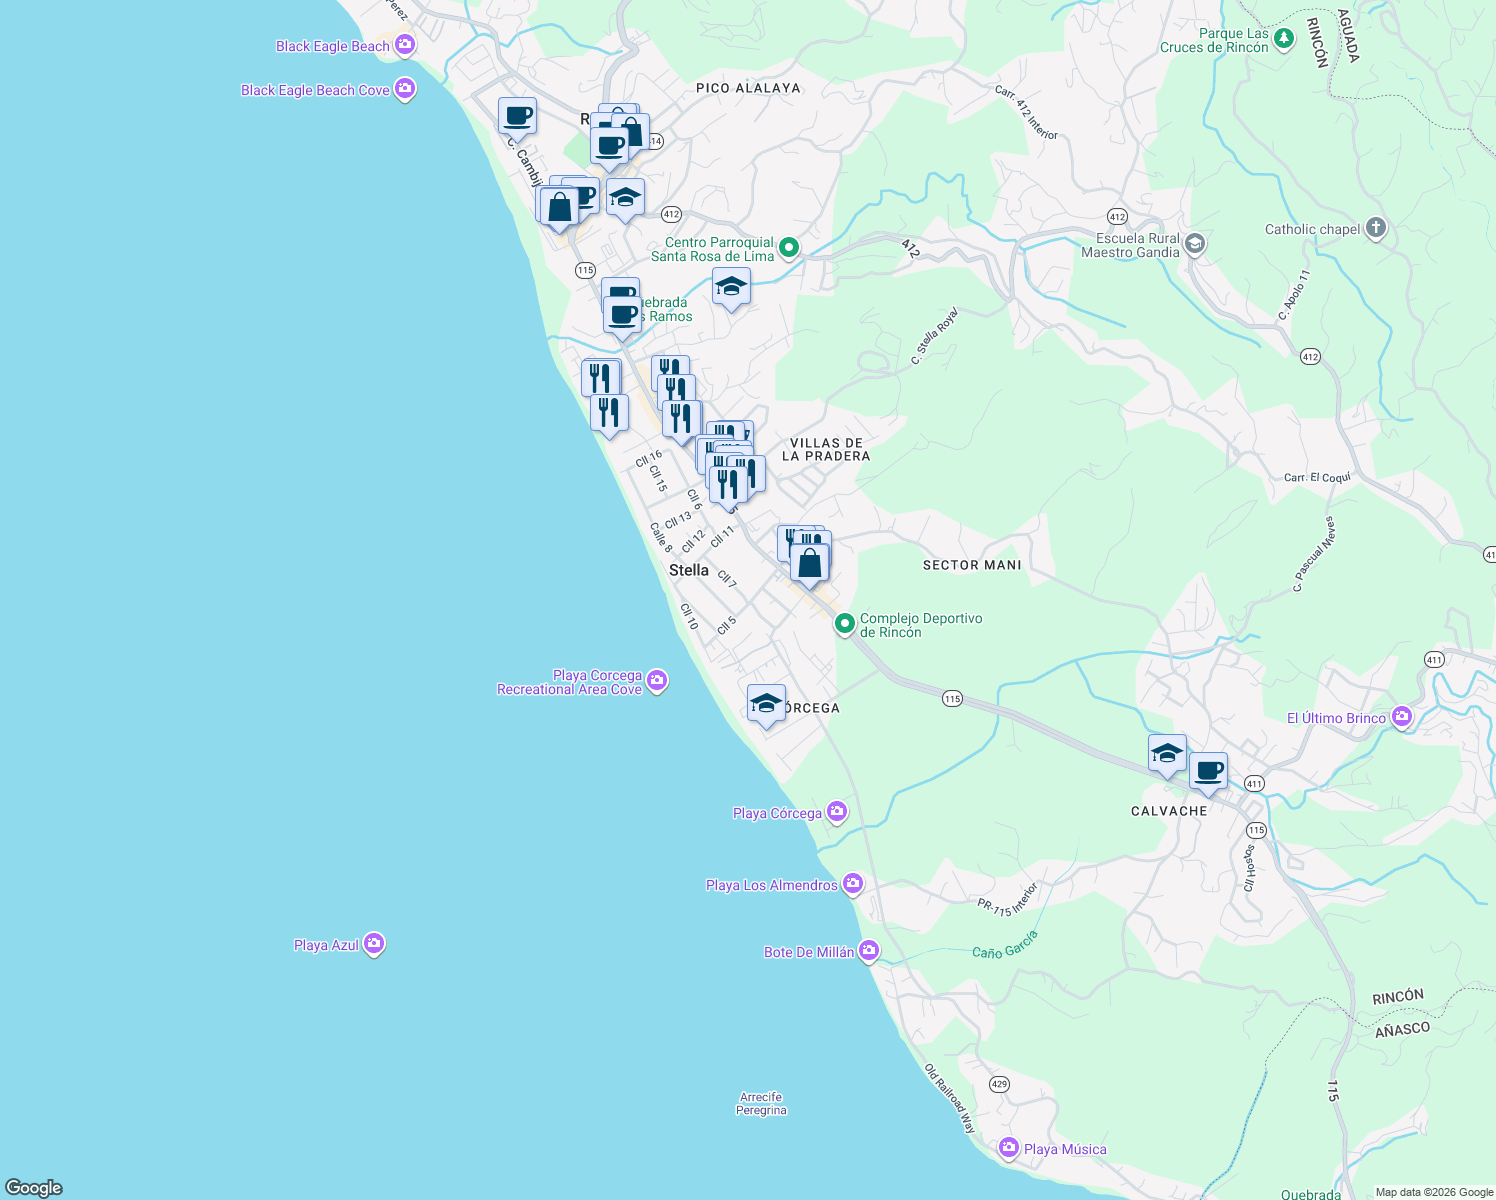Open the Playa Azul beach marker
This screenshot has width=1496, height=1200.
click(x=373, y=943)
